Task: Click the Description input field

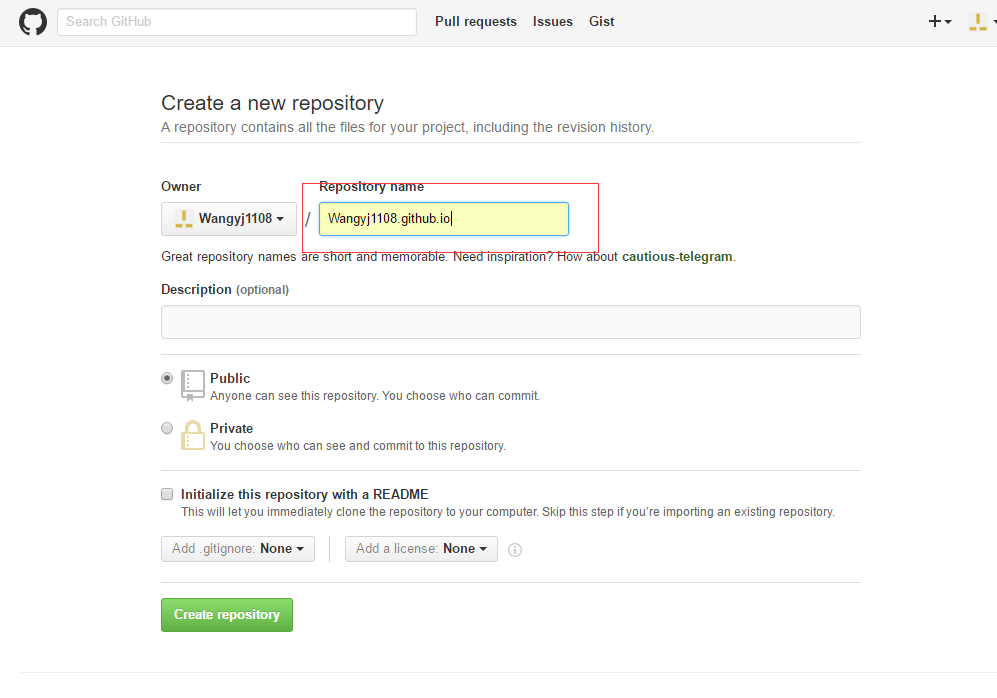Action: (511, 322)
